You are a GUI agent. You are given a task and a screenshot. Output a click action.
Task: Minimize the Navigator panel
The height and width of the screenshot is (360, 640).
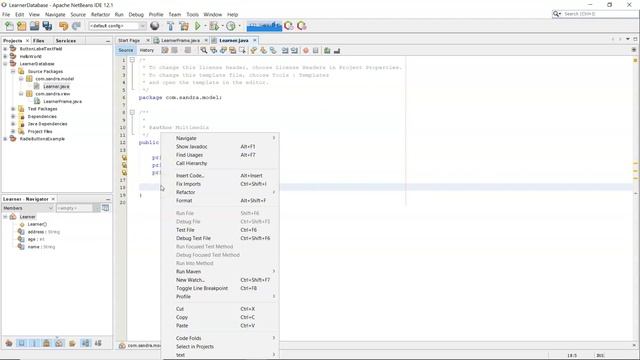(108, 199)
